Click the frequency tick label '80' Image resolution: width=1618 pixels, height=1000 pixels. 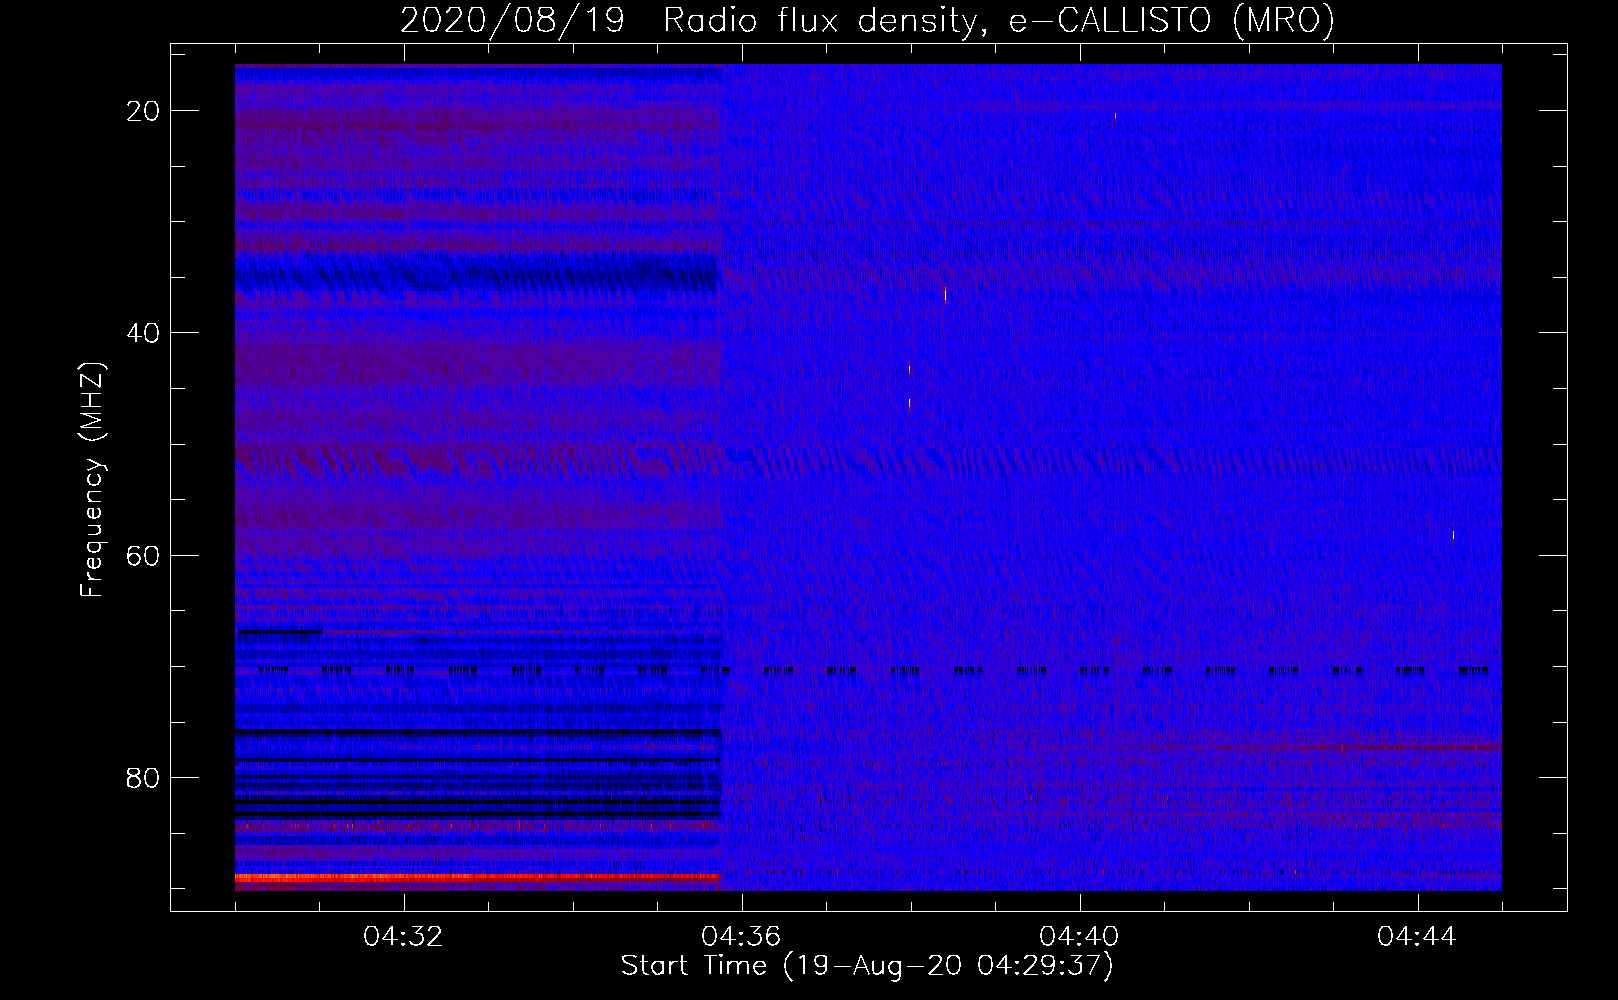pyautogui.click(x=144, y=777)
